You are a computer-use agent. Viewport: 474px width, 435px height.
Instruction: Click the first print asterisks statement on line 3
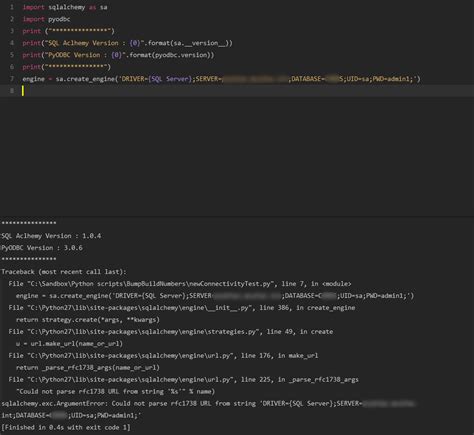68,31
